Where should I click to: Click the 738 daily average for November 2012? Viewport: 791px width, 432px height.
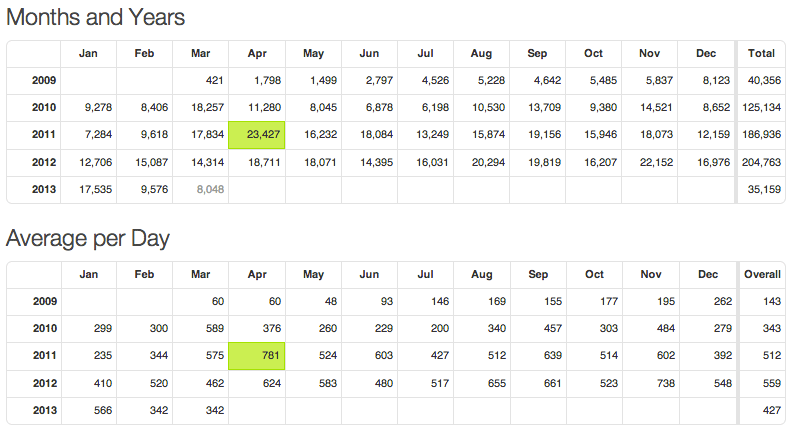(651, 383)
